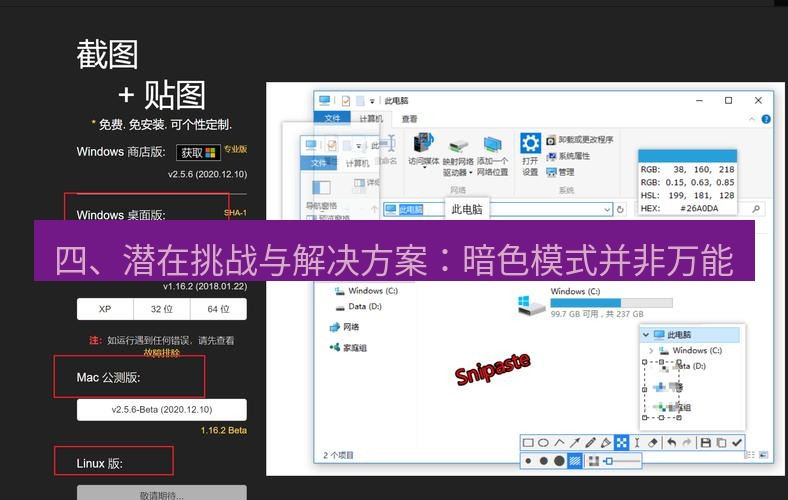Click the properties checkmark icon in title bar
Viewport: 788px width, 500px height.
coord(346,101)
